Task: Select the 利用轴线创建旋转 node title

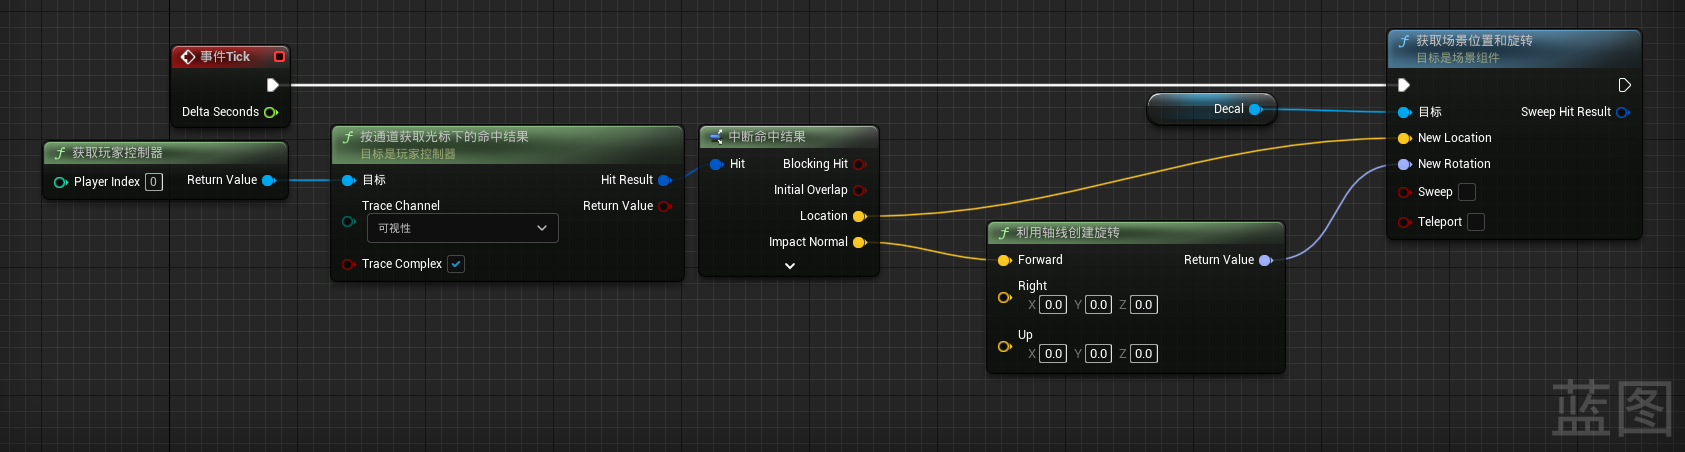Action: pos(1068,233)
